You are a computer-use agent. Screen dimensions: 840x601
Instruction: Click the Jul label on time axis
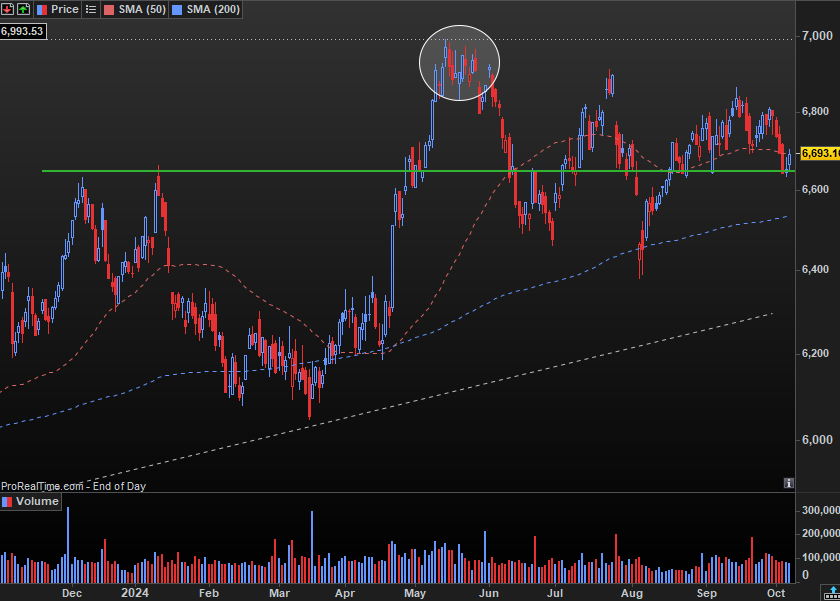click(x=555, y=593)
